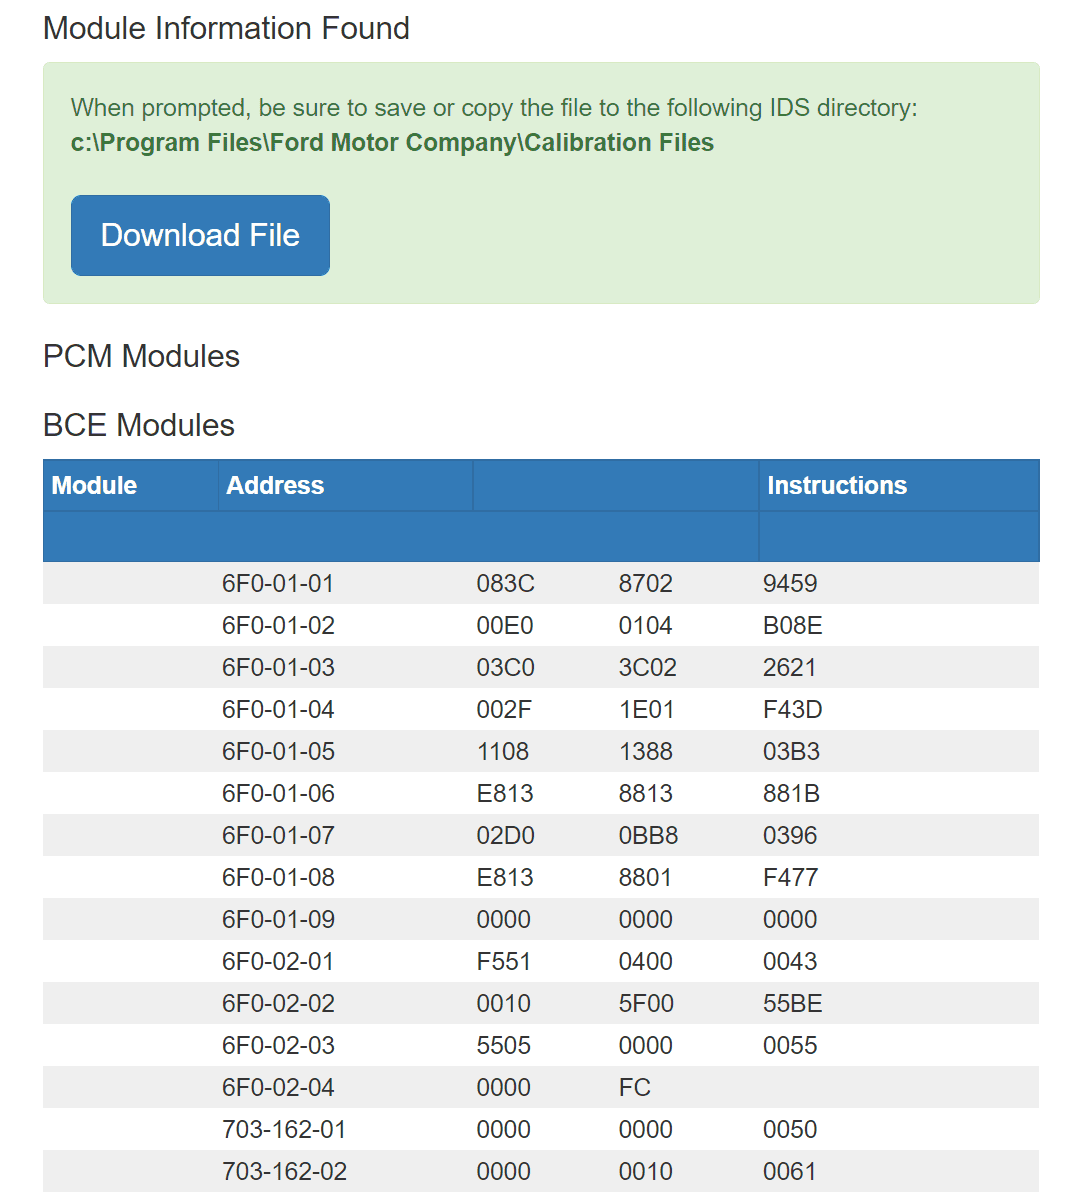Click the Instructions column header

pyautogui.click(x=837, y=486)
